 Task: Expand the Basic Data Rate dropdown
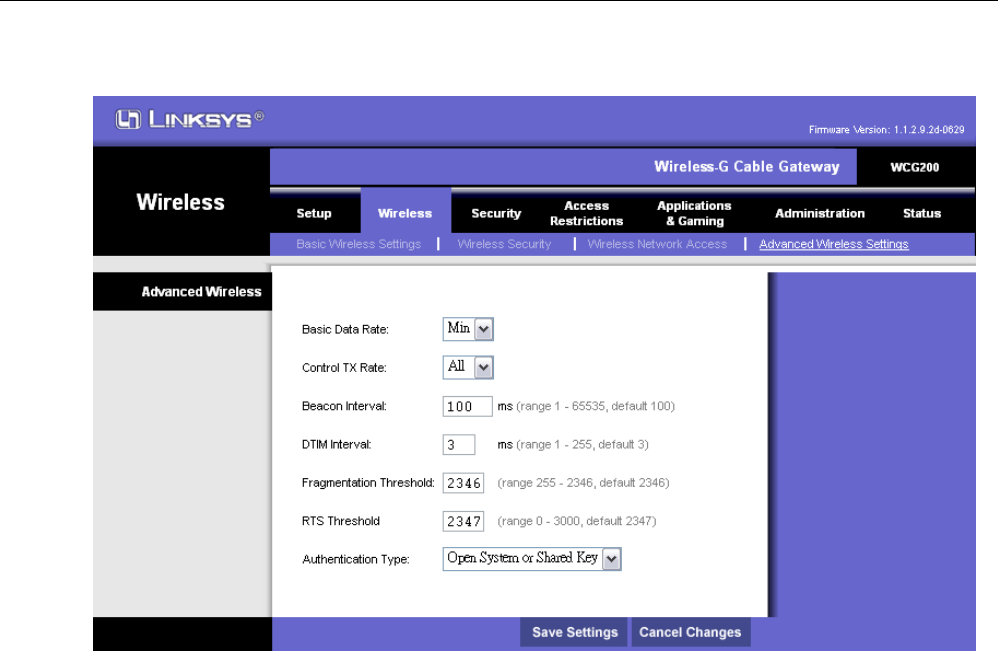click(468, 329)
